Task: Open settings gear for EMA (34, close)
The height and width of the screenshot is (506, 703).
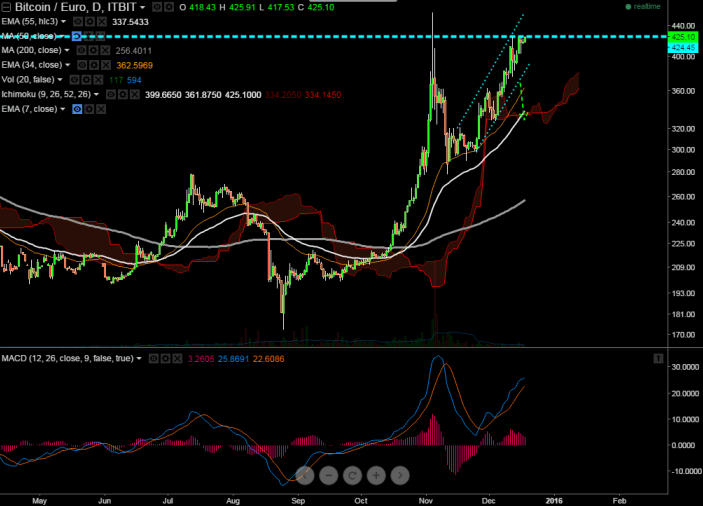Action: click(94, 65)
